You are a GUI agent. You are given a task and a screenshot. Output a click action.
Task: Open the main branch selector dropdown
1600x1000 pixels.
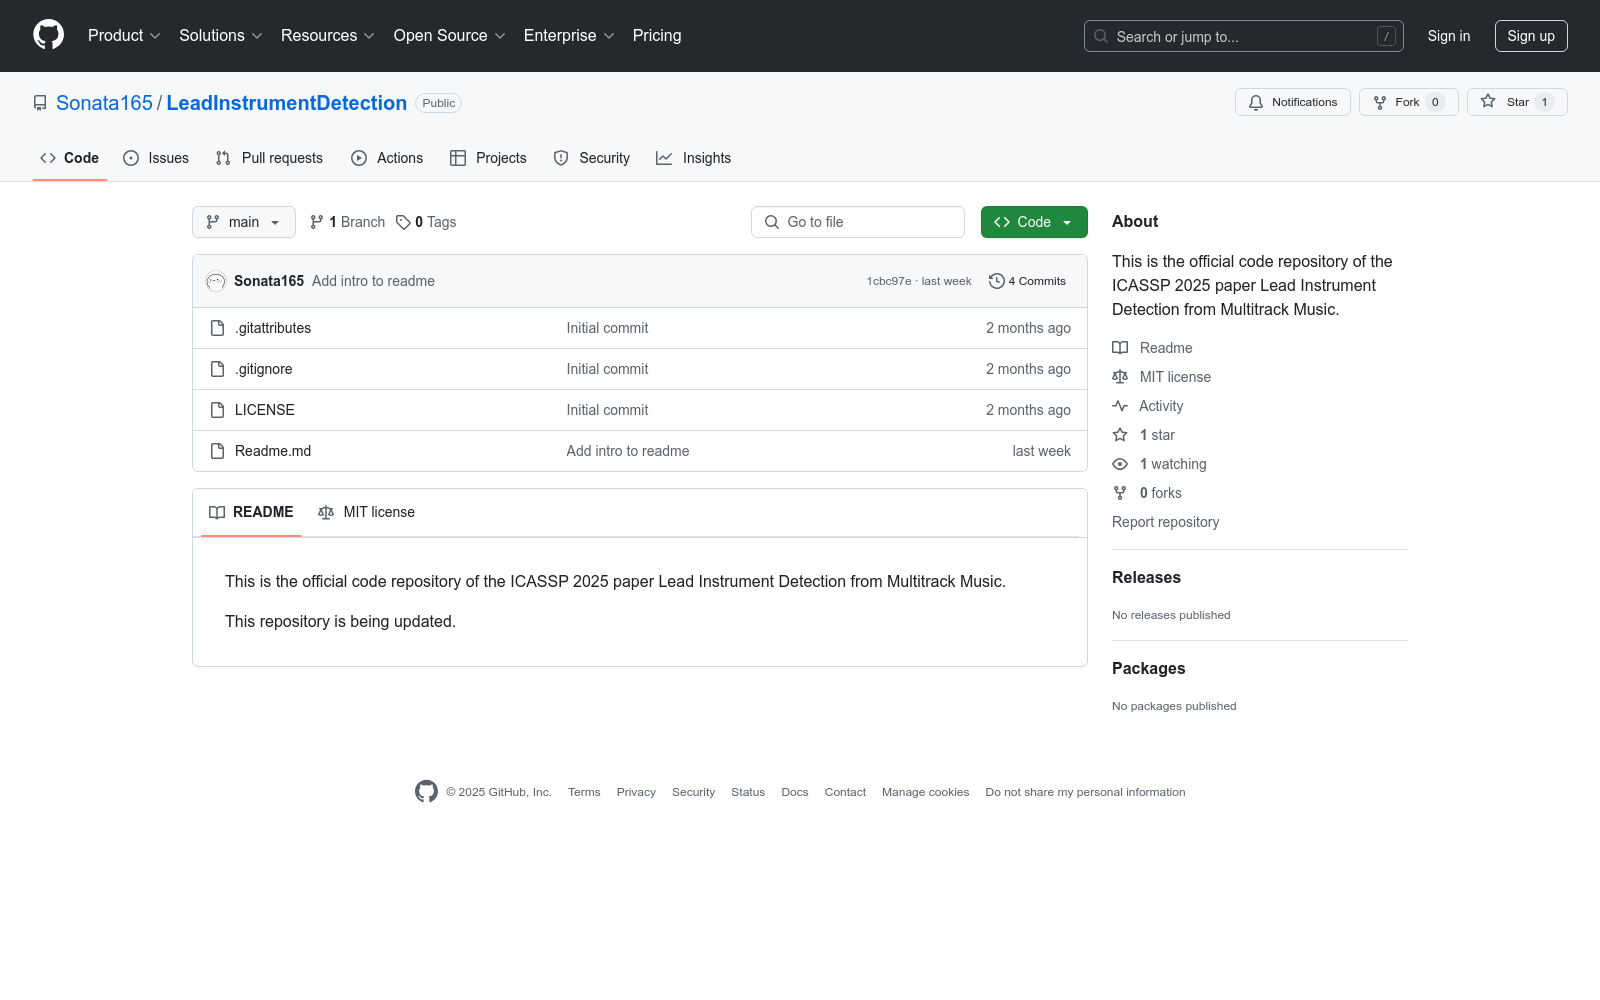(244, 222)
